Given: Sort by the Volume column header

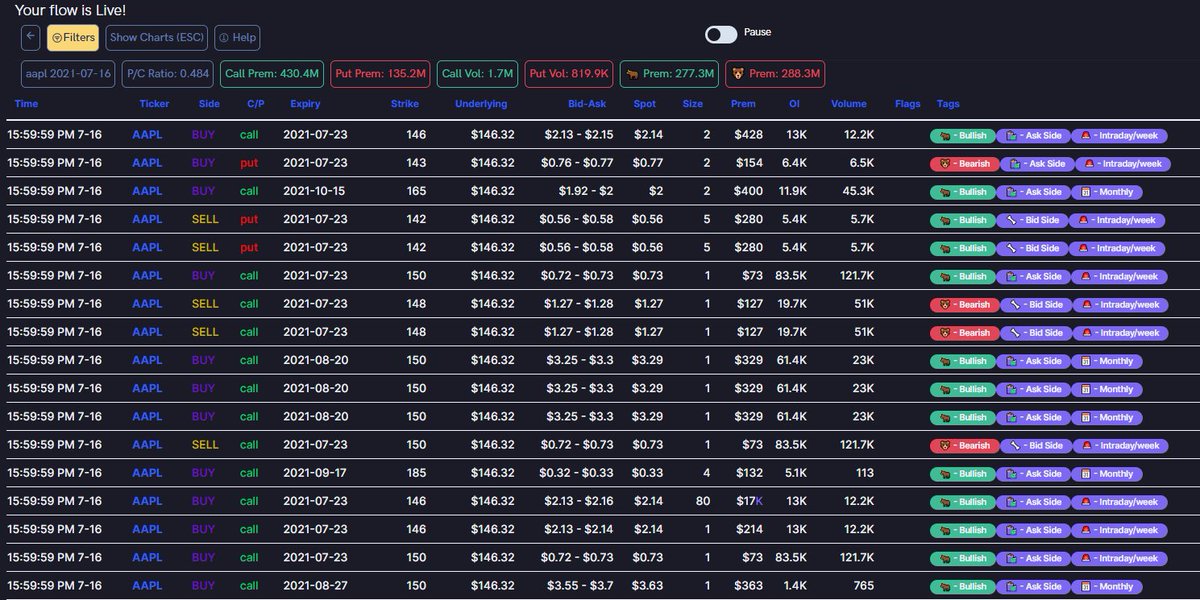Looking at the screenshot, I should [849, 103].
